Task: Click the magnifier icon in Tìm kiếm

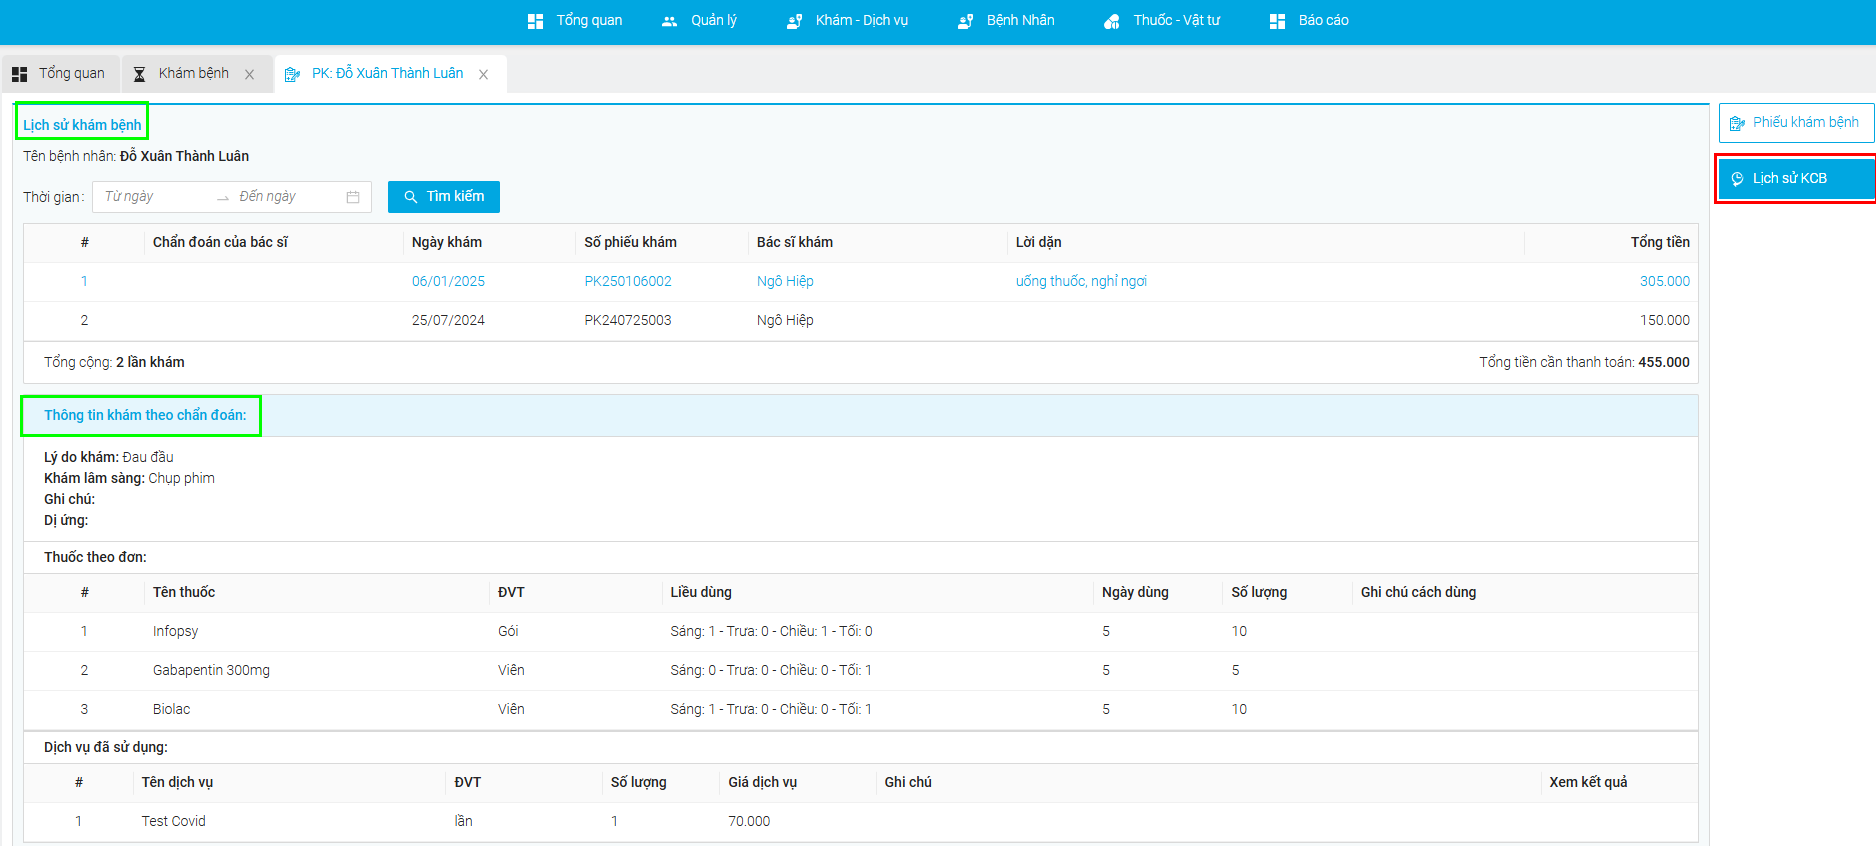Action: coord(411,197)
